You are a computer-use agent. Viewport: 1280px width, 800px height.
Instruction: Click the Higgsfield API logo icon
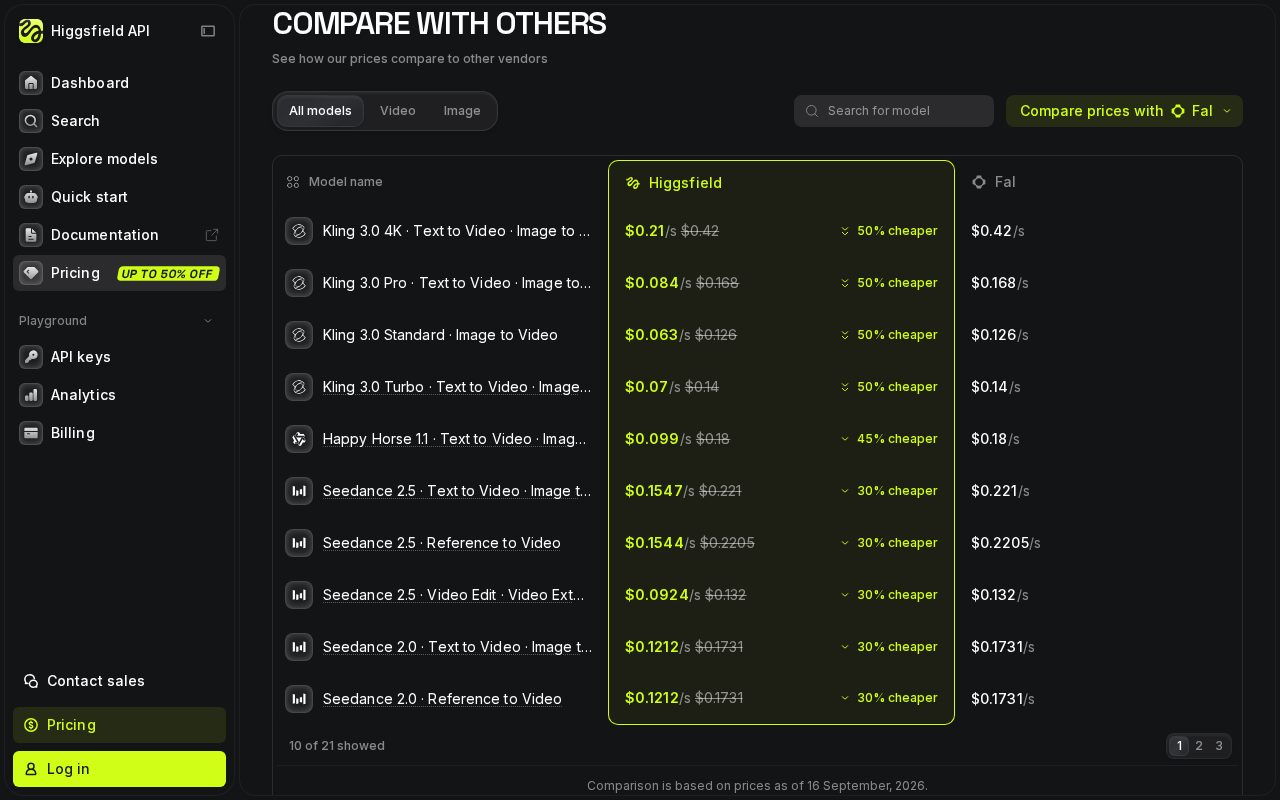pos(31,31)
